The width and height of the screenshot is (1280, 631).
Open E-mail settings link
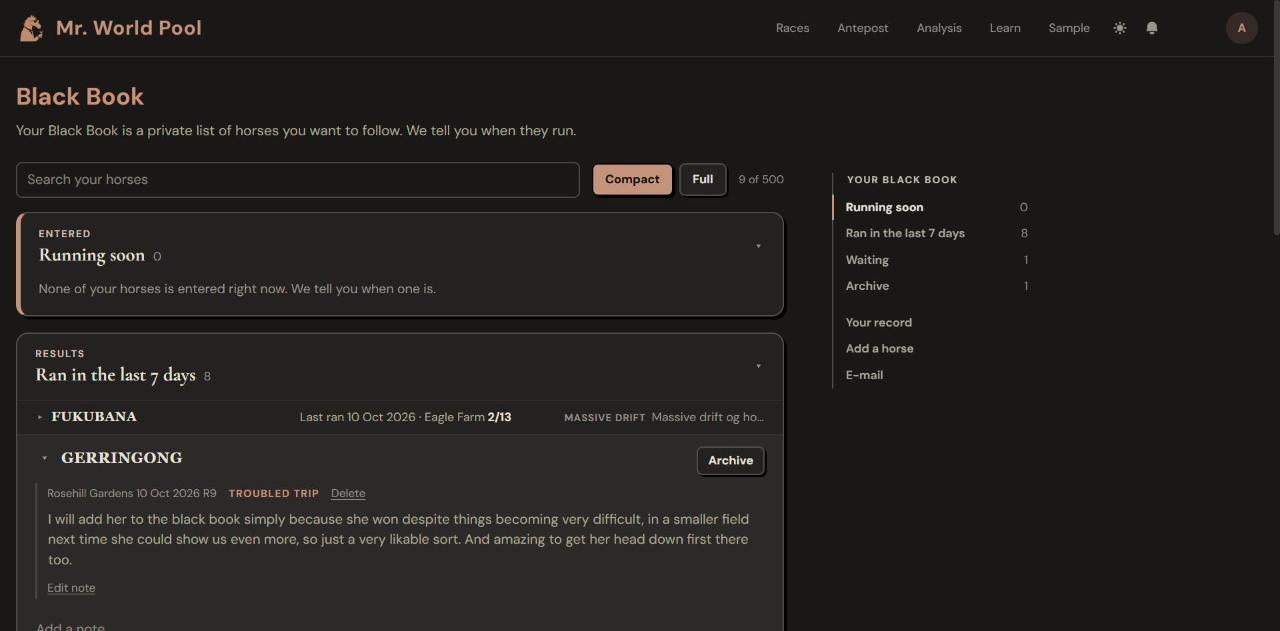pyautogui.click(x=864, y=375)
